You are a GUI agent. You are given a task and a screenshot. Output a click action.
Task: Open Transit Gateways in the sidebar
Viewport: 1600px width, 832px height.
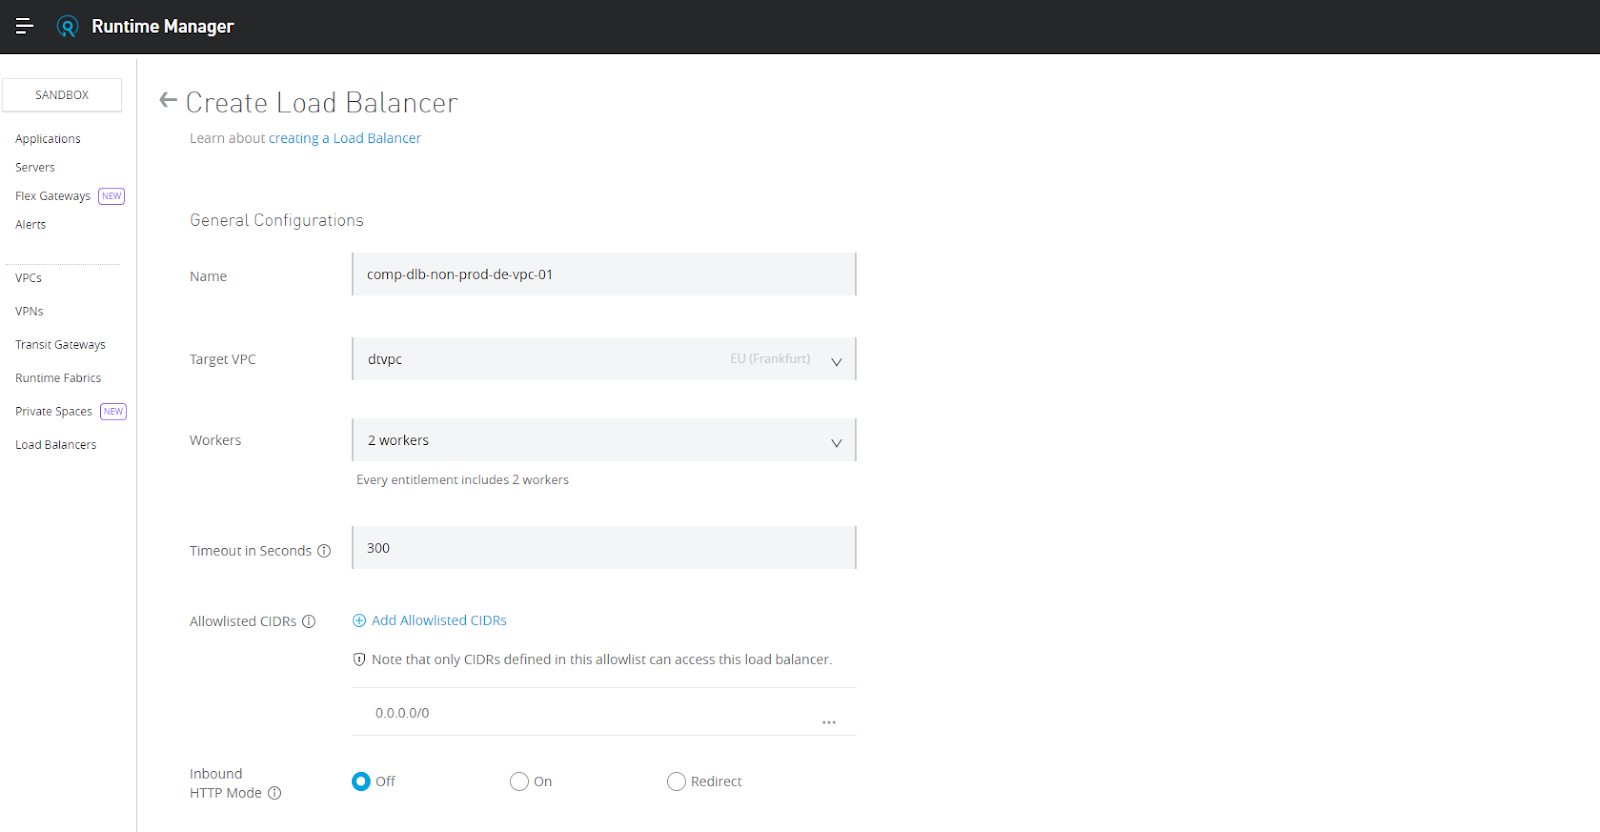pos(60,344)
